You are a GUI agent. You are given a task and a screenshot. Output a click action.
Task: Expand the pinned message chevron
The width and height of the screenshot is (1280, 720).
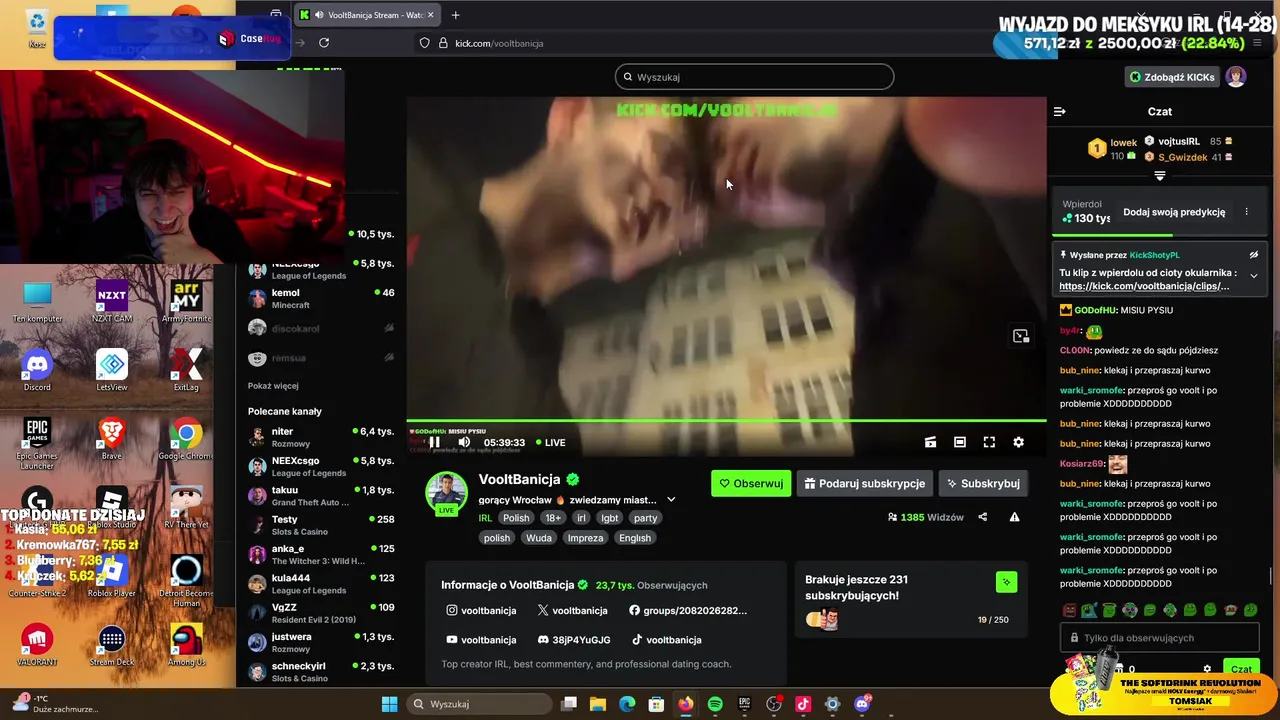click(x=1254, y=276)
